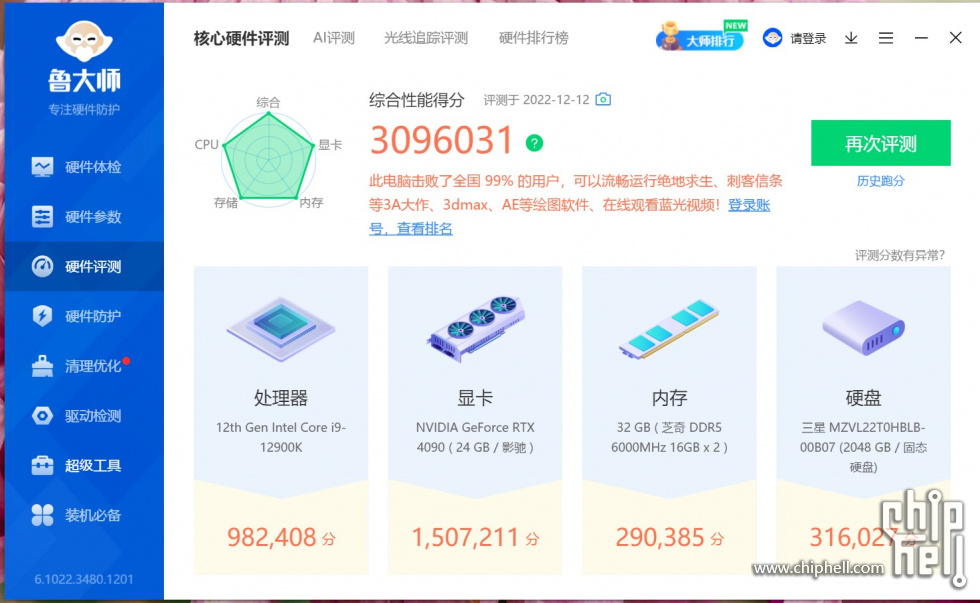The width and height of the screenshot is (980, 603).
Task: Click the 大师排行 trophy badge
Action: pos(701,36)
